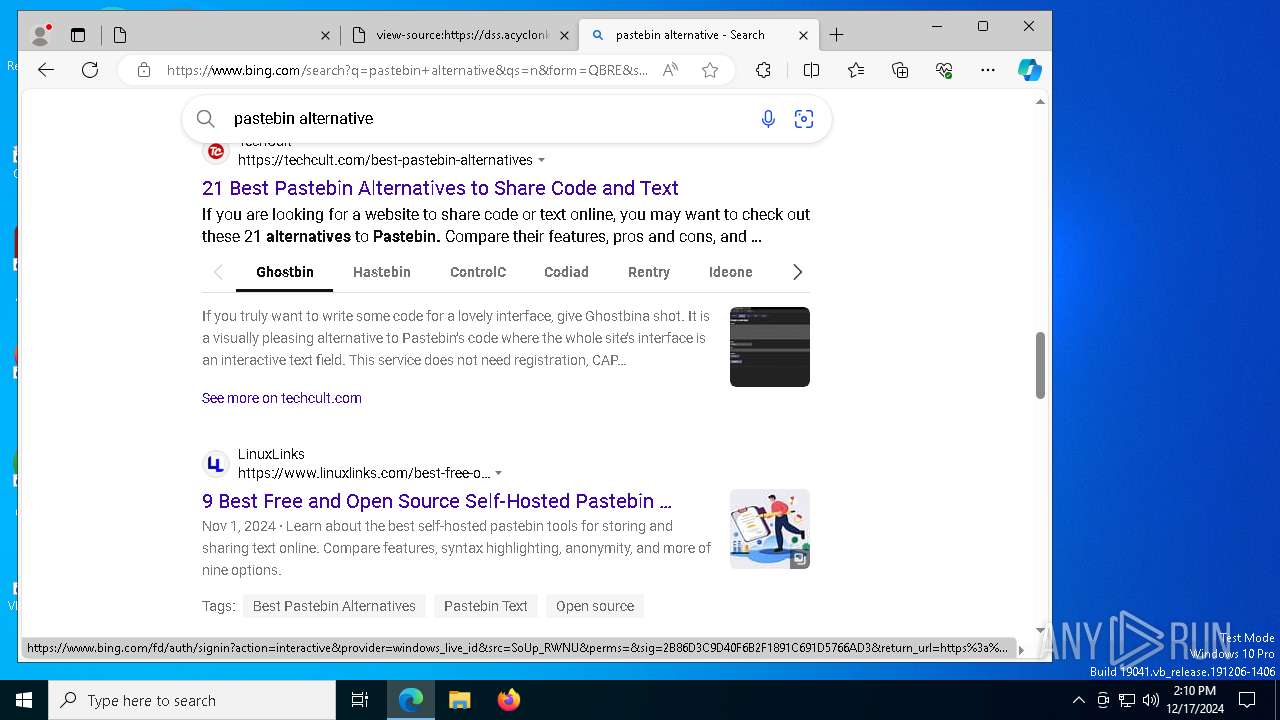Viewport: 1280px width, 720px height.
Task: Launch the Copilot sidebar
Action: pyautogui.click(x=1030, y=70)
